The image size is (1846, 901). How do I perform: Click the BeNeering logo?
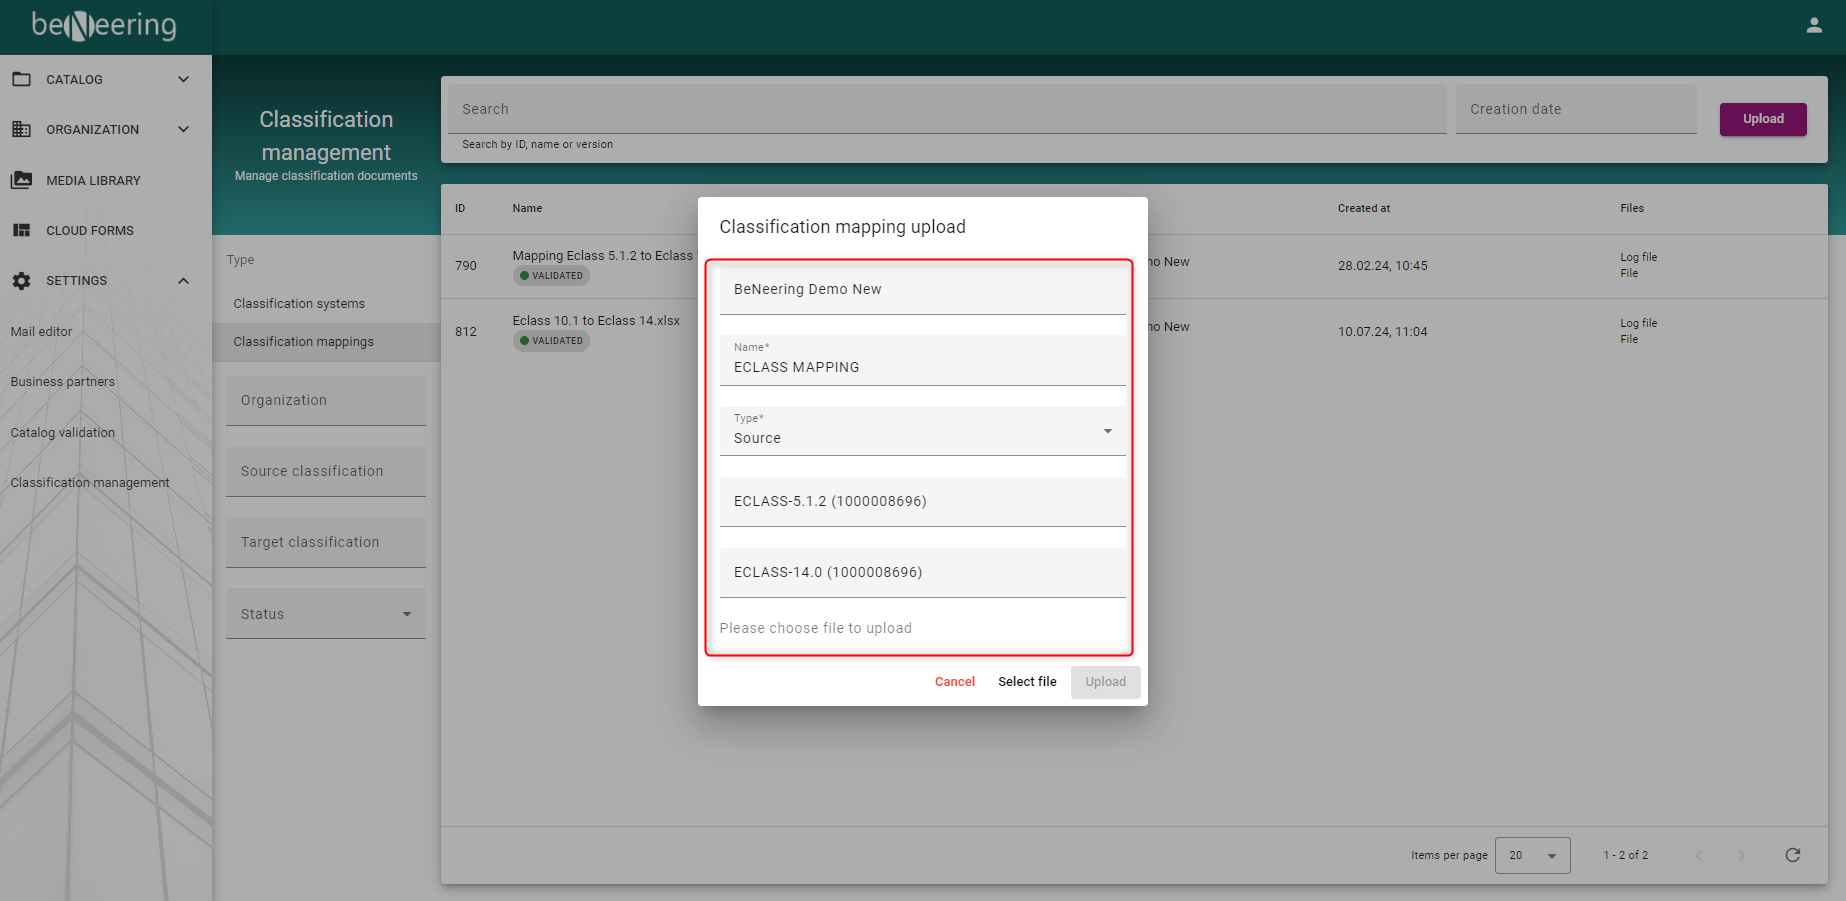(104, 26)
